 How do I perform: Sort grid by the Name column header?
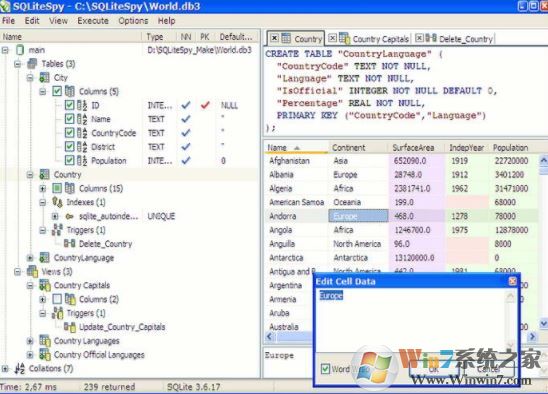[296, 148]
